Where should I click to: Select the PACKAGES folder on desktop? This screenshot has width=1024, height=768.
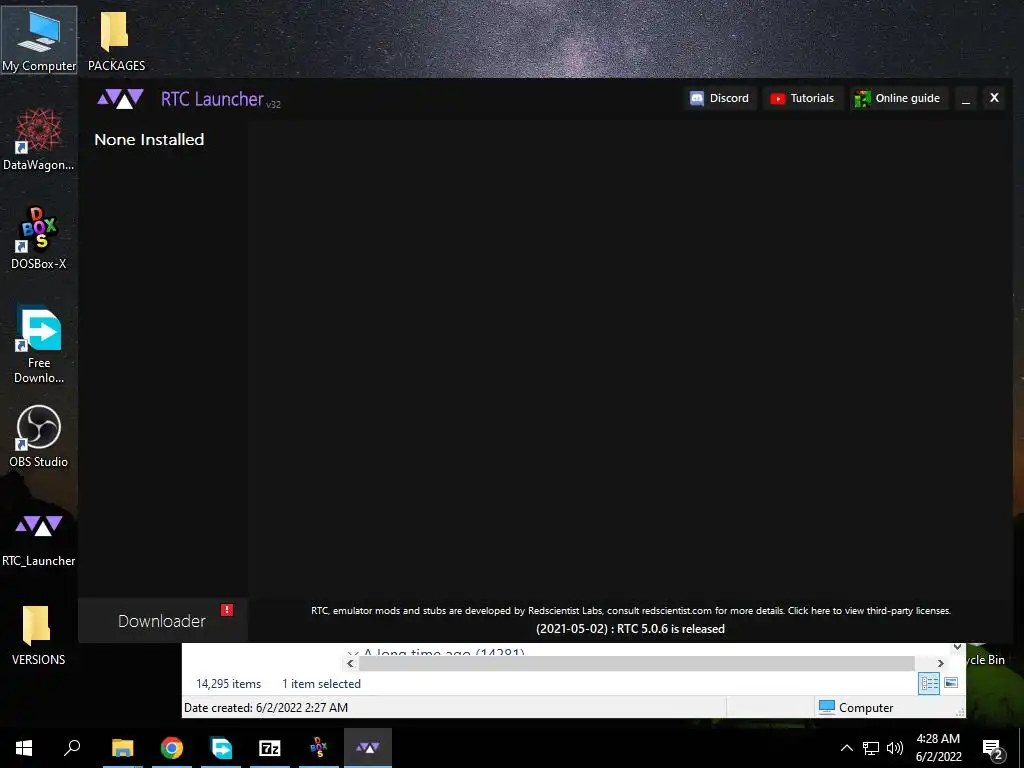tap(116, 40)
